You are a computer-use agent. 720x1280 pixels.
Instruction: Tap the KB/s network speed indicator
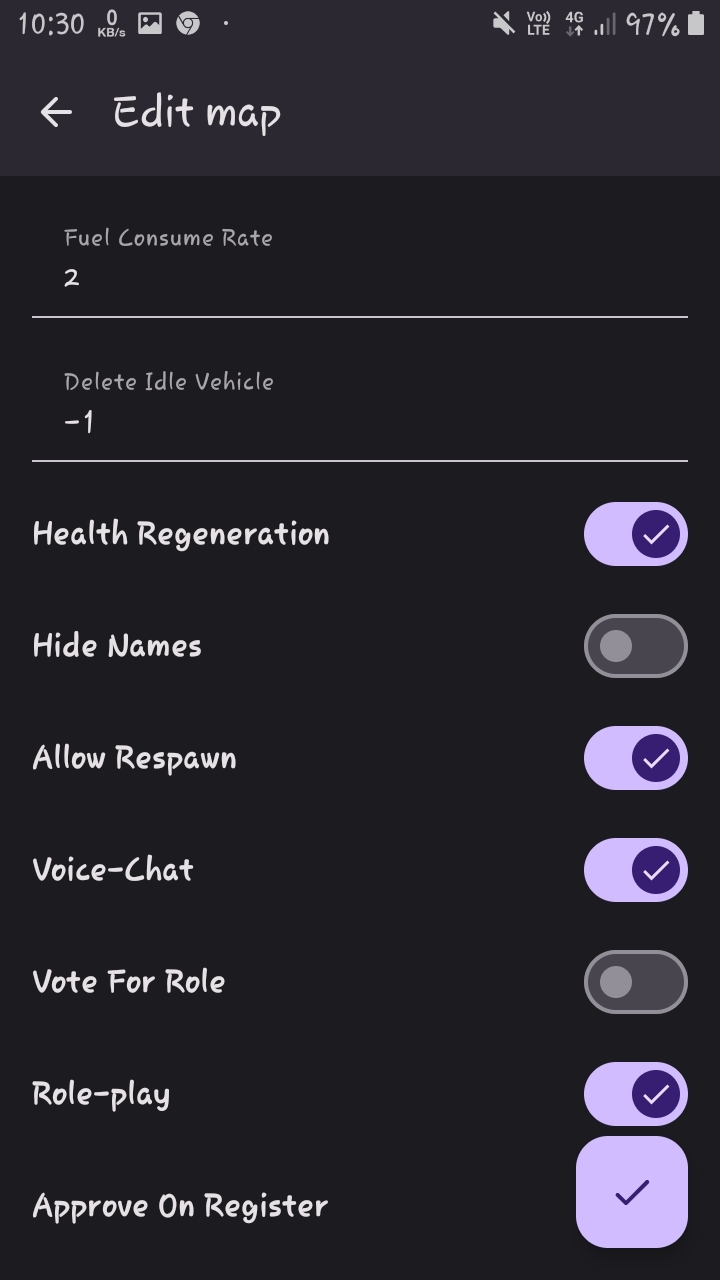[112, 24]
